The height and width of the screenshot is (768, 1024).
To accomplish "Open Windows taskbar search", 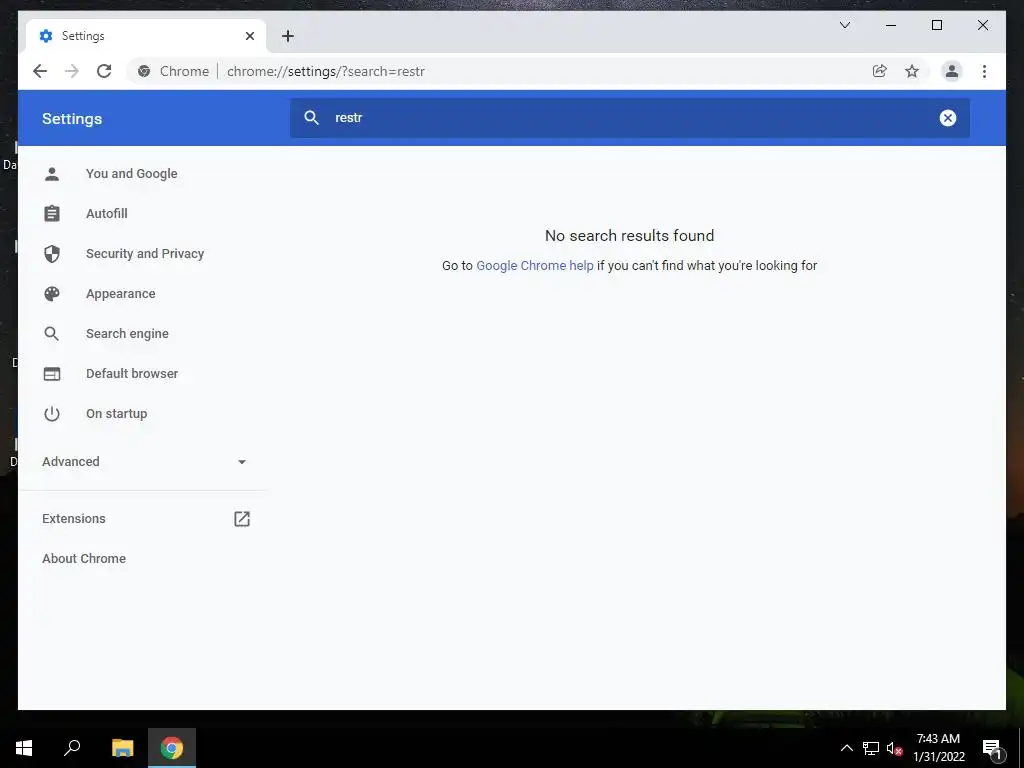I will [x=72, y=748].
